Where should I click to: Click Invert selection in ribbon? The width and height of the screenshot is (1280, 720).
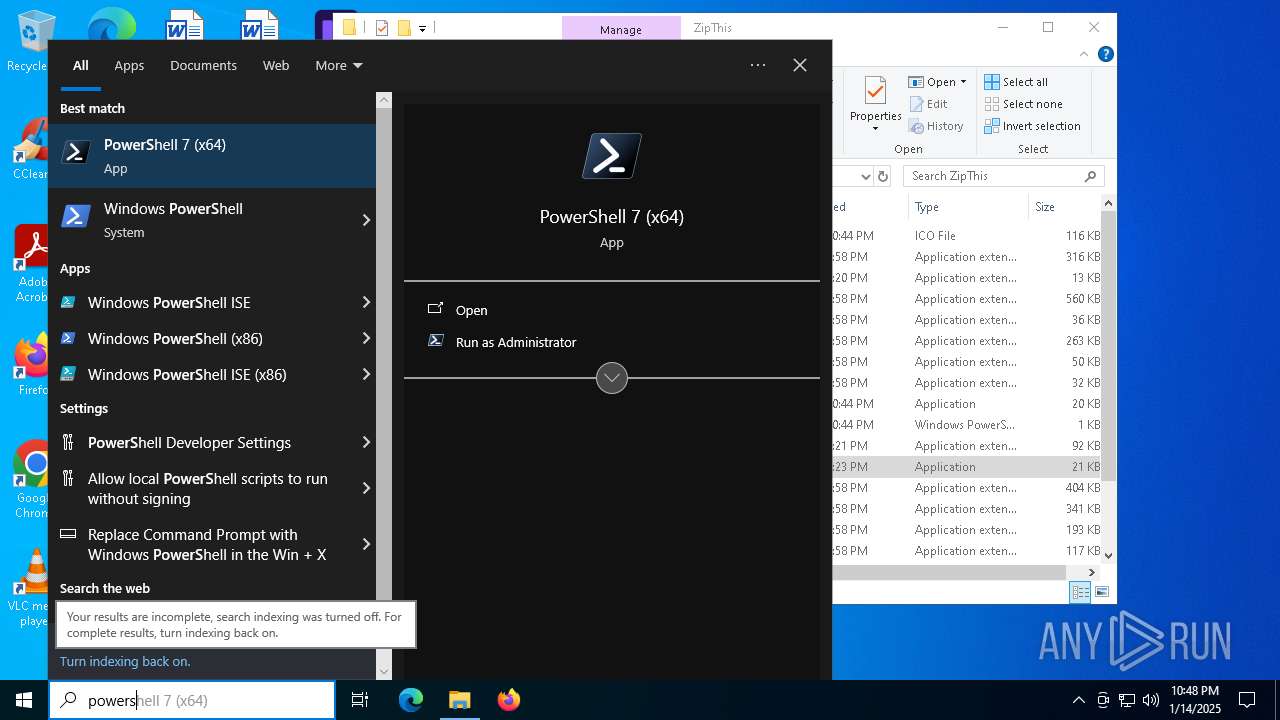point(1032,126)
